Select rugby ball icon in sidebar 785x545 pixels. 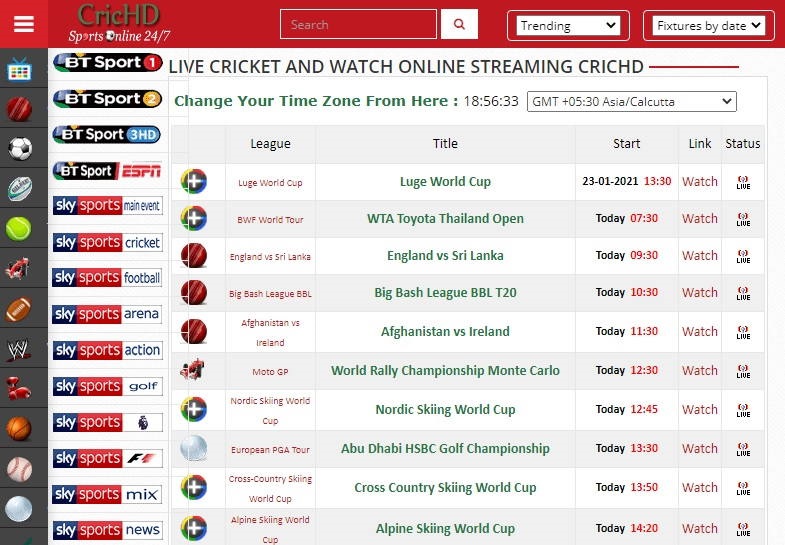[x=20, y=189]
